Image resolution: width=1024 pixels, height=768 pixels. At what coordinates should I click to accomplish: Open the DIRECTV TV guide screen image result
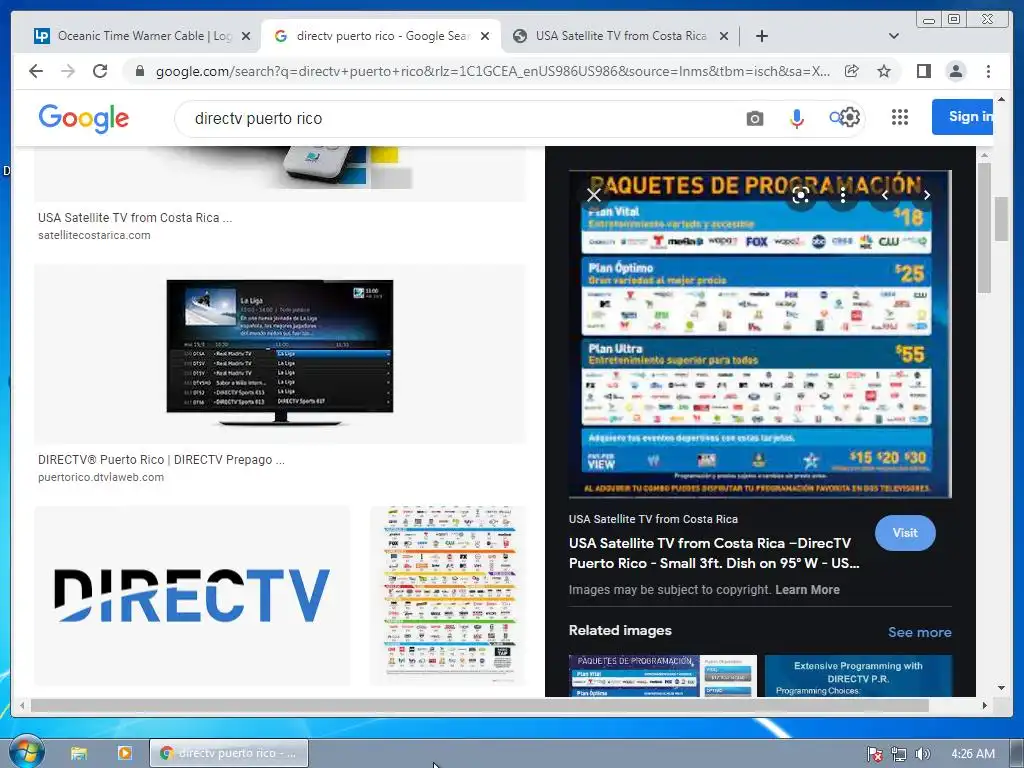click(280, 353)
